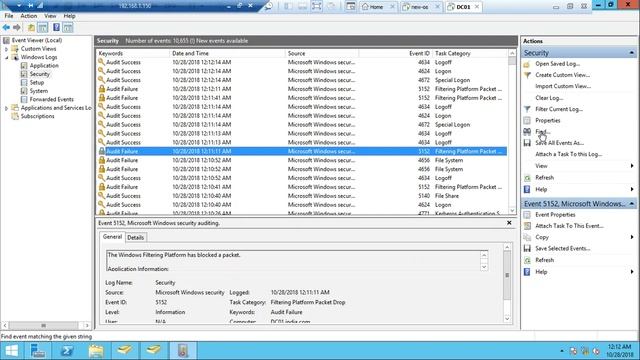Click Clear Log action
Viewport: 640px width, 360px height.
[x=549, y=98]
